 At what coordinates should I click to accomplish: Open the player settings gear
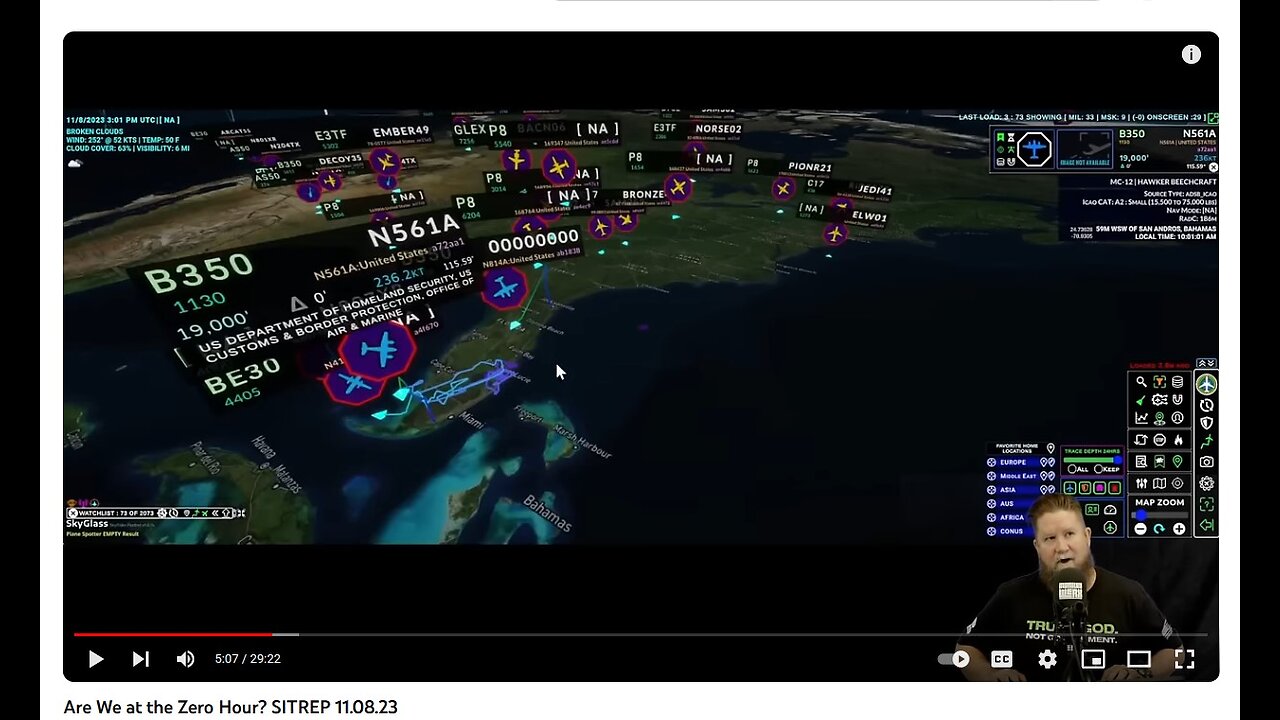tap(1047, 659)
